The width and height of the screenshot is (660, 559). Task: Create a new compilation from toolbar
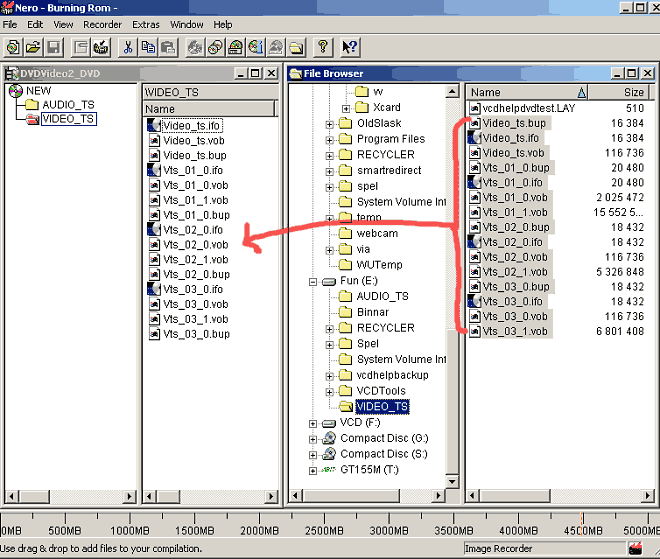pyautogui.click(x=13, y=47)
